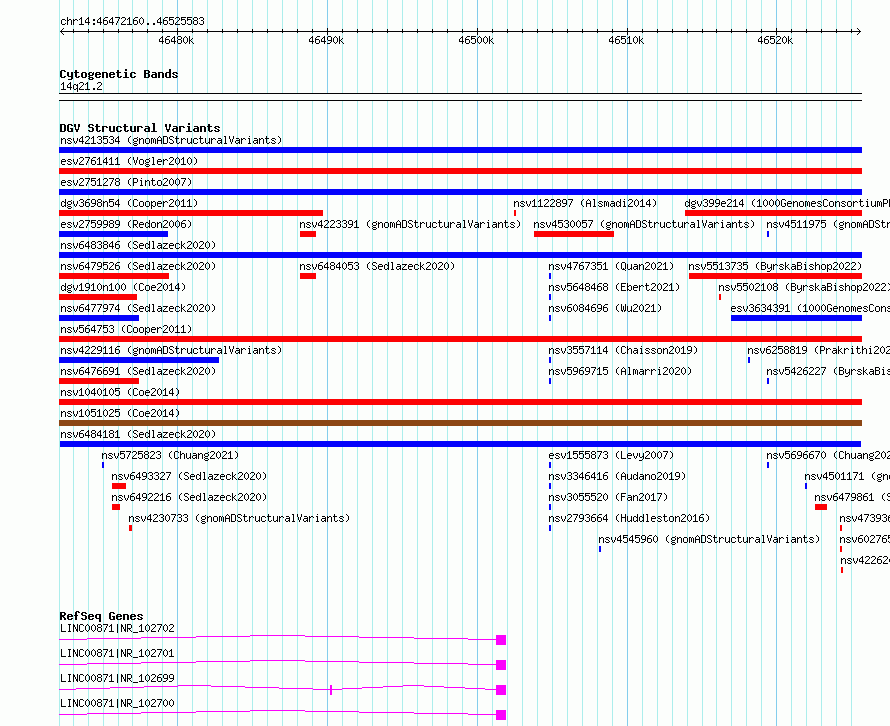Viewport: 890px width, 726px height.
Task: Open the esv1555873 (Levy2007) label
Action: pyautogui.click(x=611, y=455)
